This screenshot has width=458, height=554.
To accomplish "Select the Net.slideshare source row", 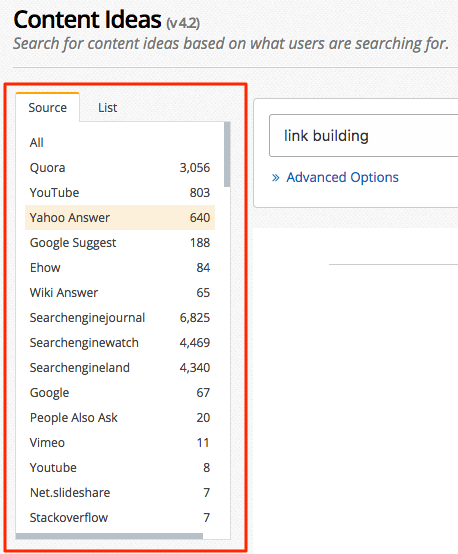I will 120,493.
